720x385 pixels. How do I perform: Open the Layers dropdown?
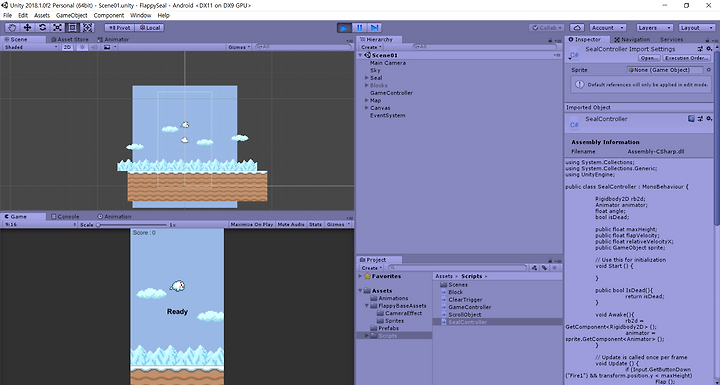654,28
